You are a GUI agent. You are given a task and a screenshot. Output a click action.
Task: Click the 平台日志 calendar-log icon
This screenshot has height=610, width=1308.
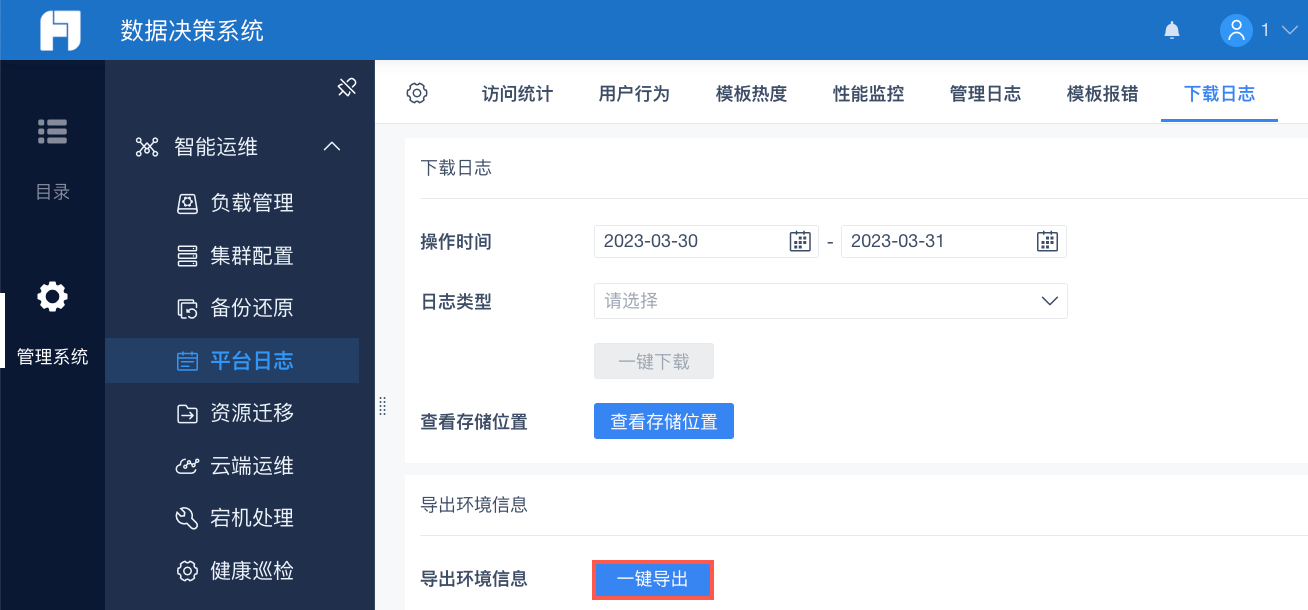coord(187,361)
